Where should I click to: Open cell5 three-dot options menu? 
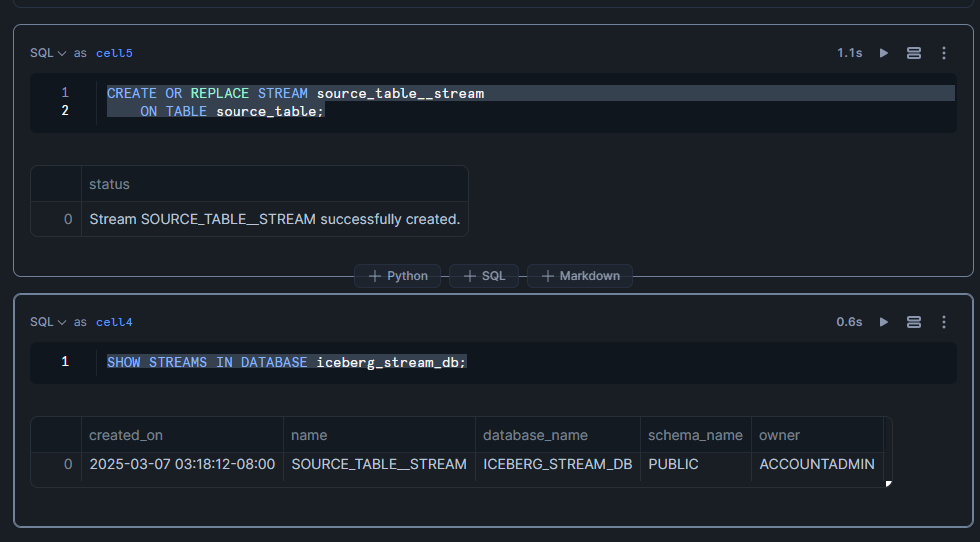pyautogui.click(x=944, y=53)
